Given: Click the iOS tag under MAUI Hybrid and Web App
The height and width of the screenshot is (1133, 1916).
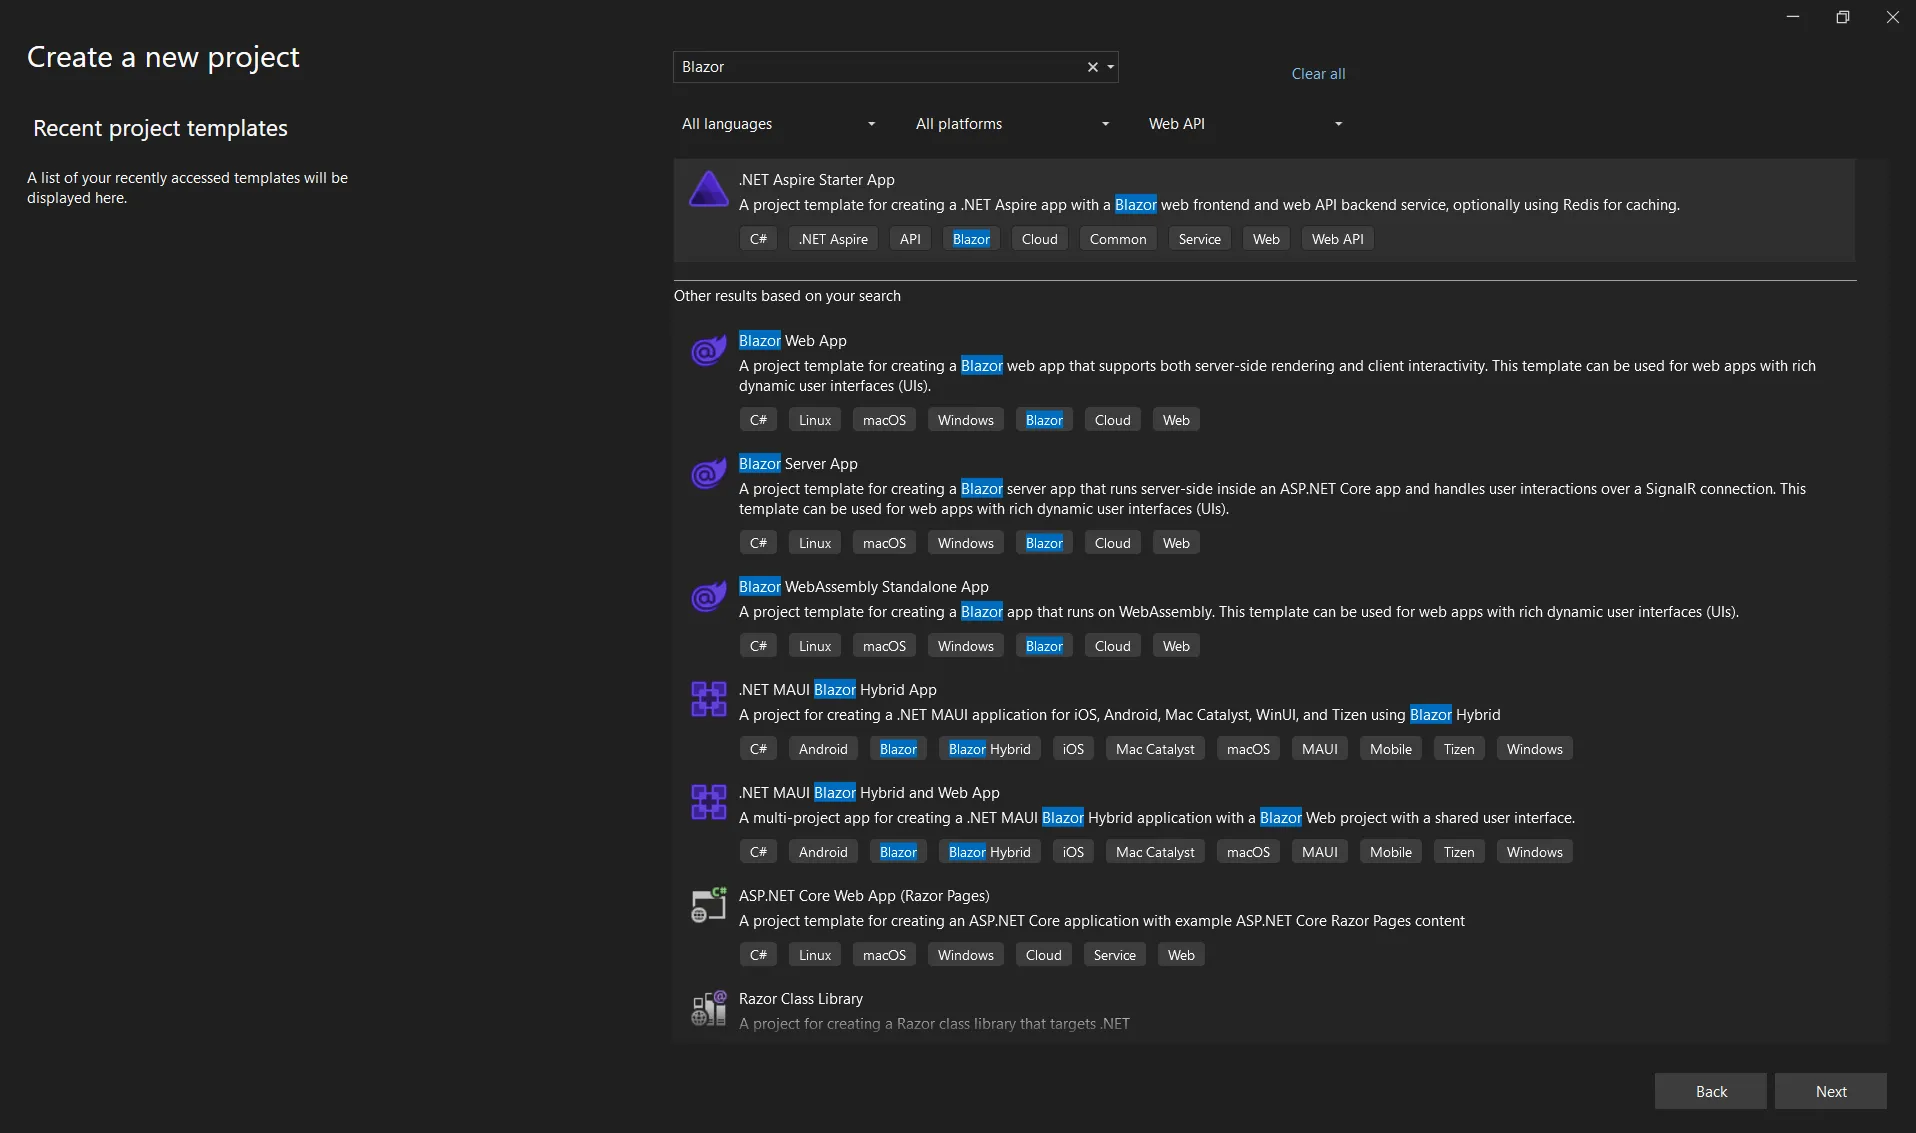Looking at the screenshot, I should (x=1072, y=852).
